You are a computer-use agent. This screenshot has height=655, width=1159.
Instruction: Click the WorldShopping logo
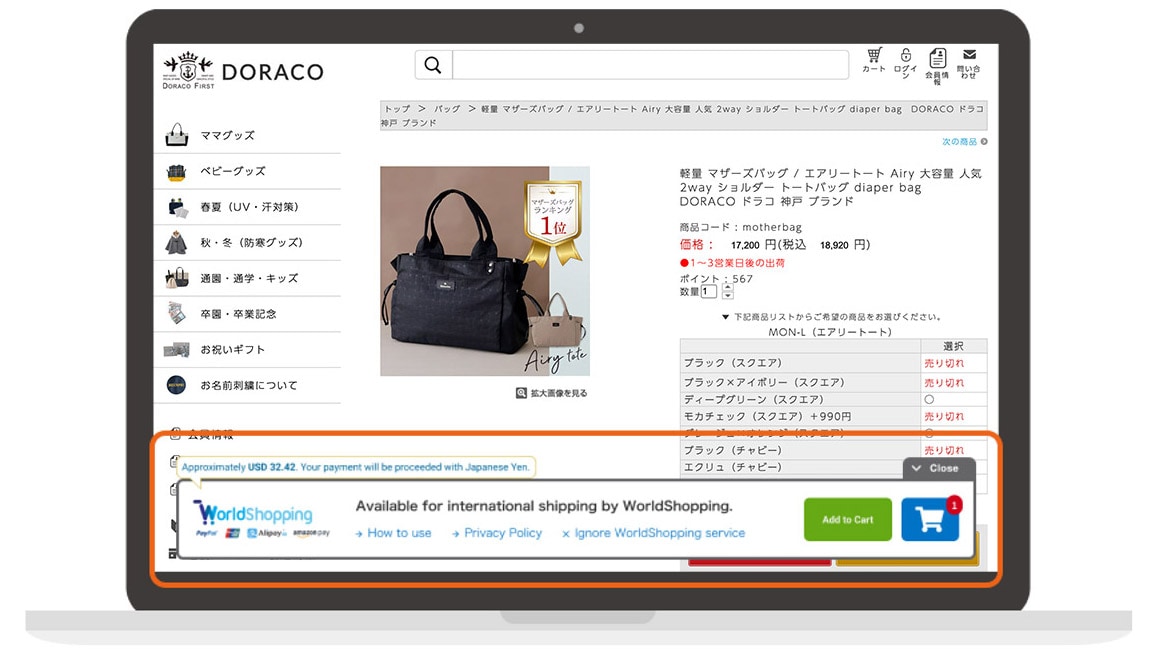click(255, 513)
